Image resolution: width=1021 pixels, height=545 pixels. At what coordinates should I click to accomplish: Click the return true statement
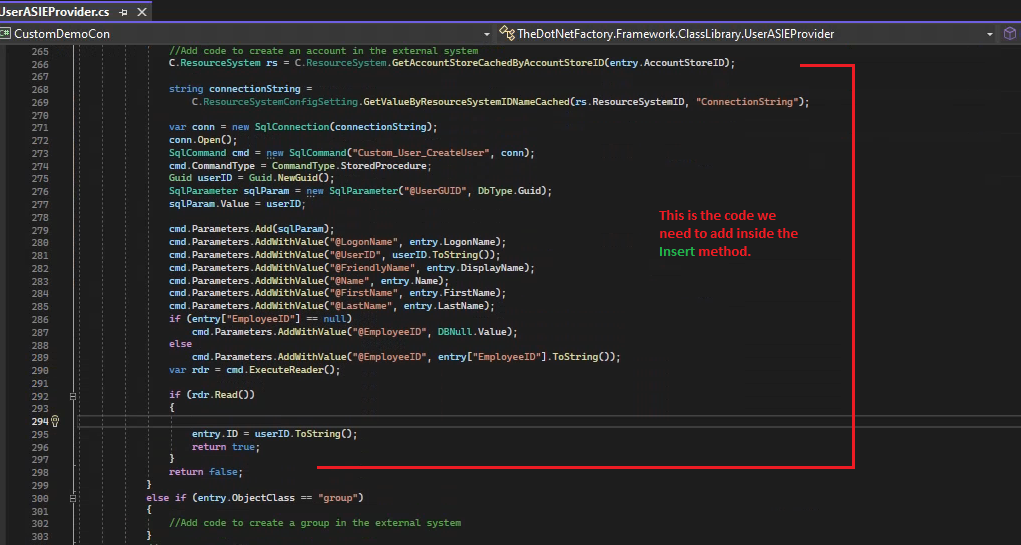point(225,447)
